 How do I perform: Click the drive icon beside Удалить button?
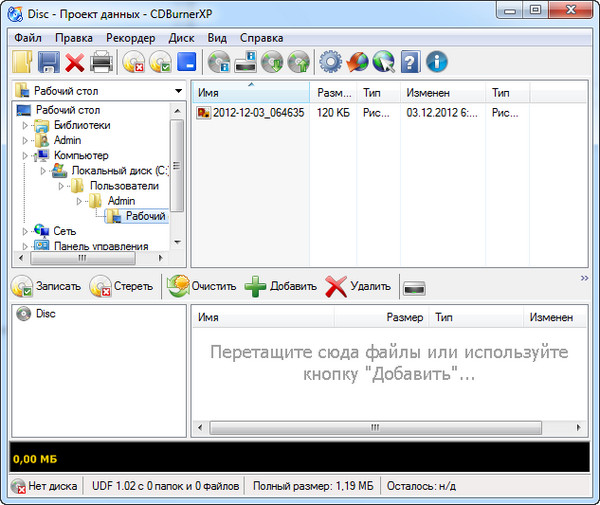[414, 288]
